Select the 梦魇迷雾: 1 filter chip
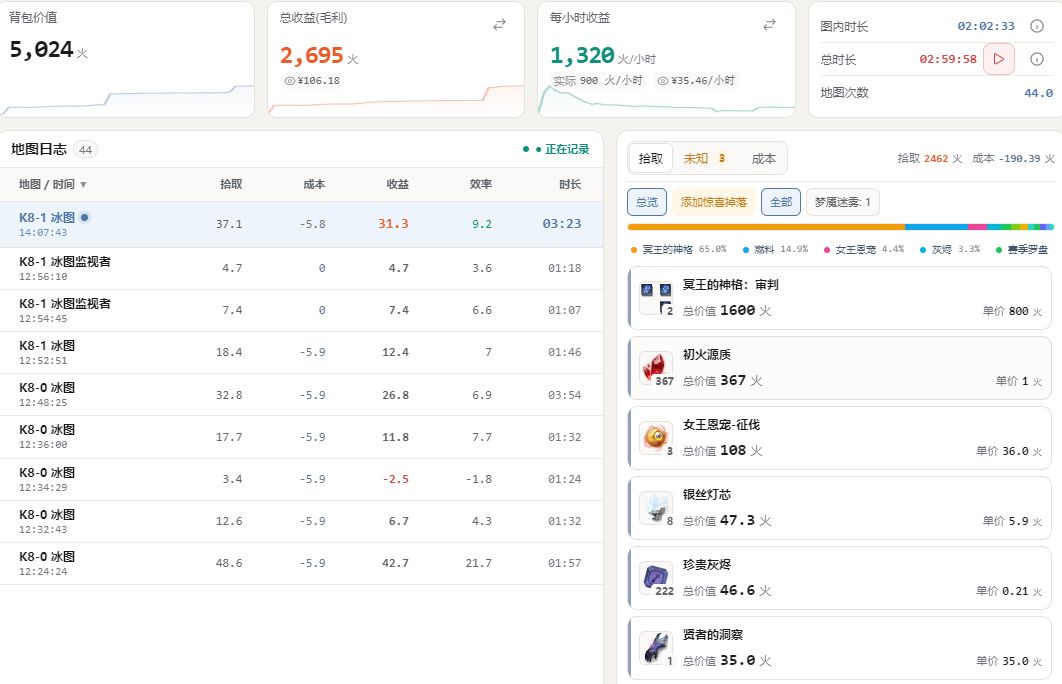 843,202
